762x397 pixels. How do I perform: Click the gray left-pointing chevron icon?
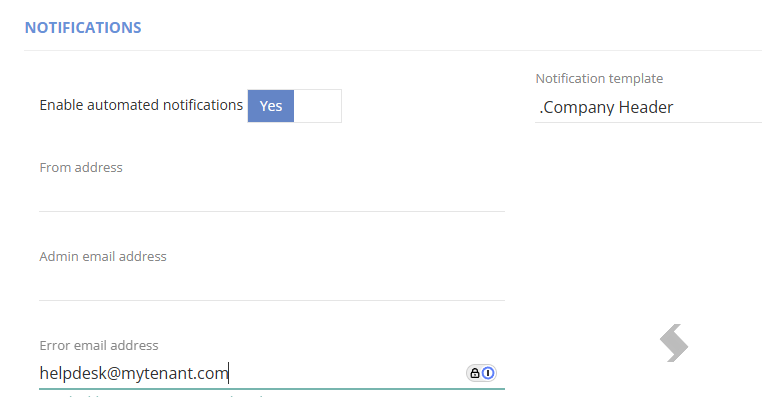pos(674,343)
